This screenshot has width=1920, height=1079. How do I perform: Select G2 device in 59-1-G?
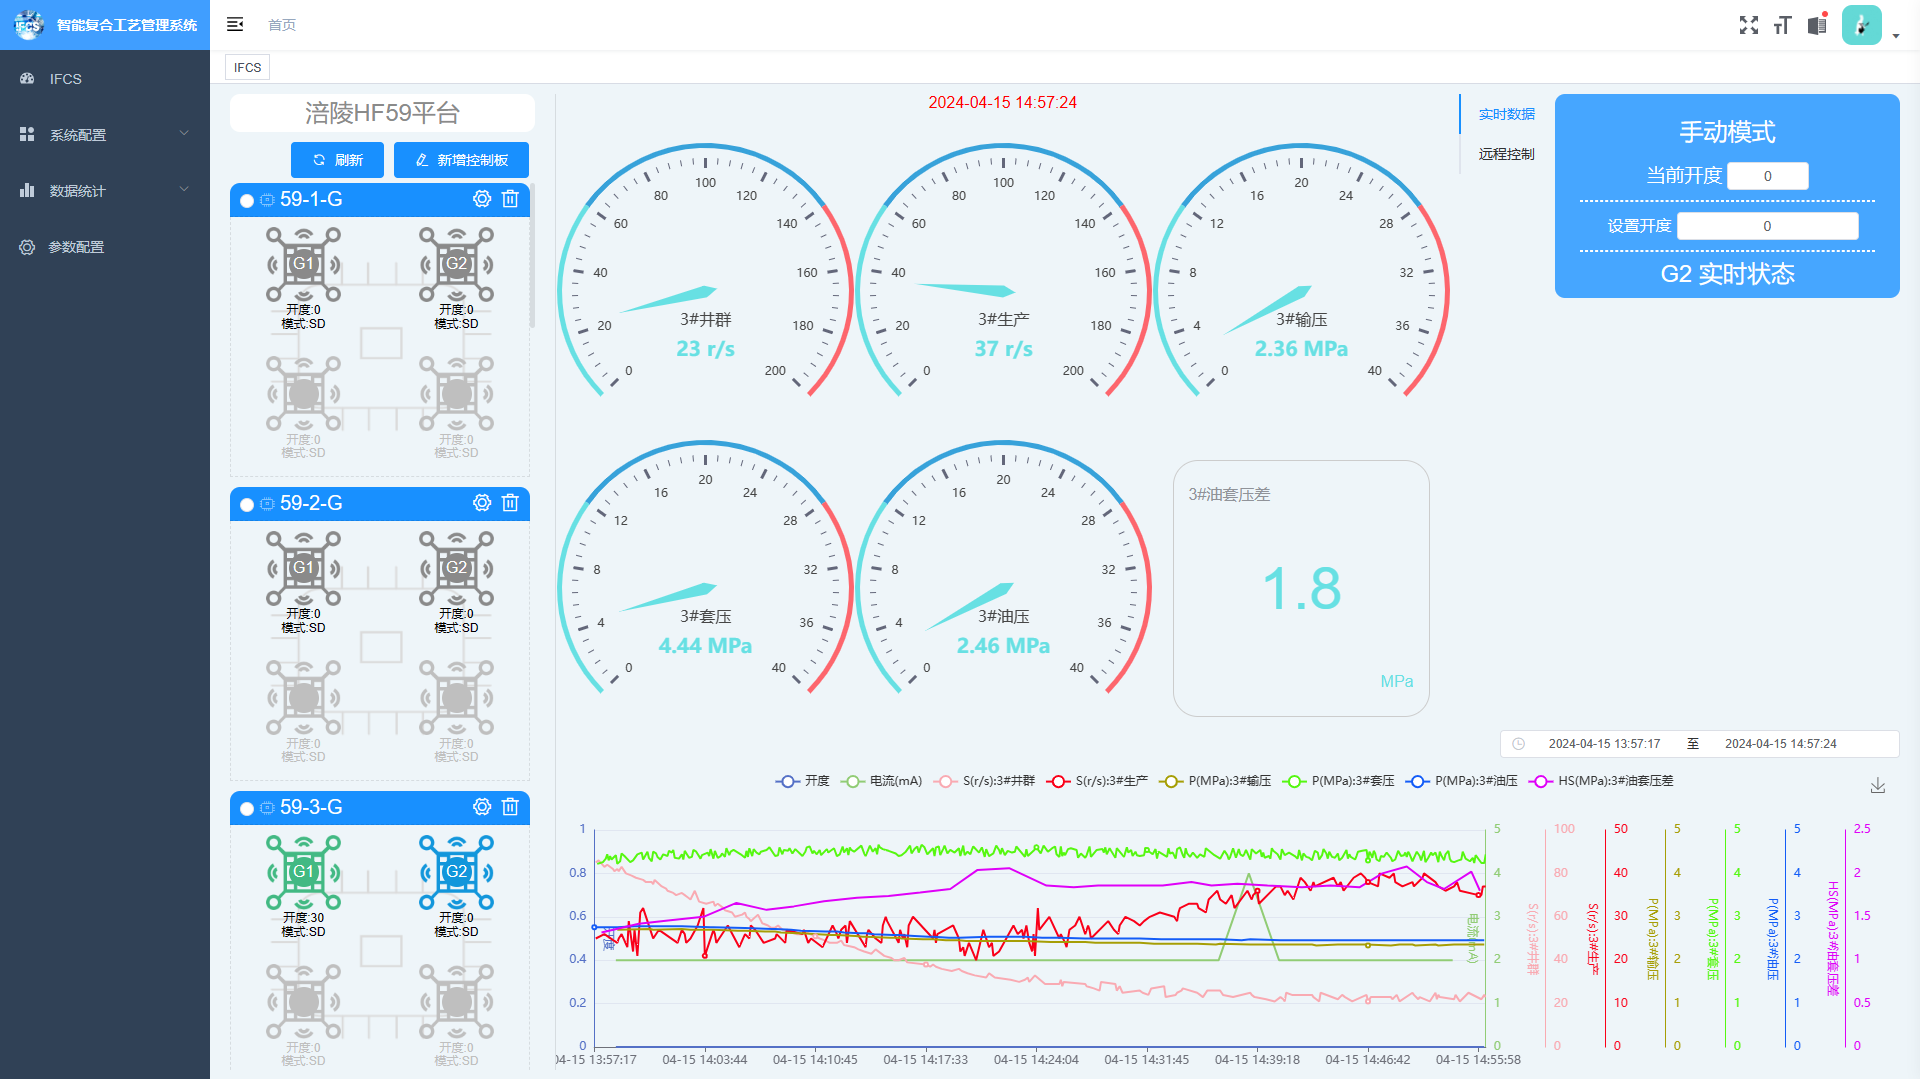pyautogui.click(x=456, y=264)
